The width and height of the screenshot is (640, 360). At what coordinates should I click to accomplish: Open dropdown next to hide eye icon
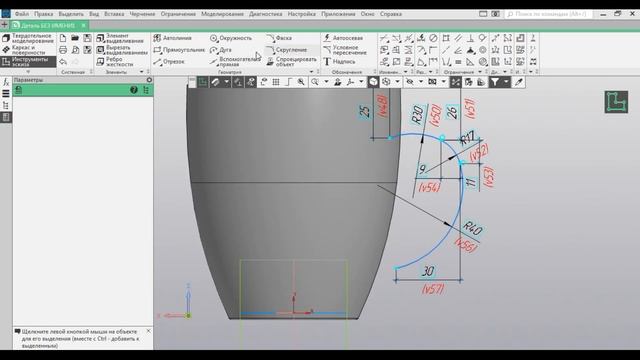(421, 82)
